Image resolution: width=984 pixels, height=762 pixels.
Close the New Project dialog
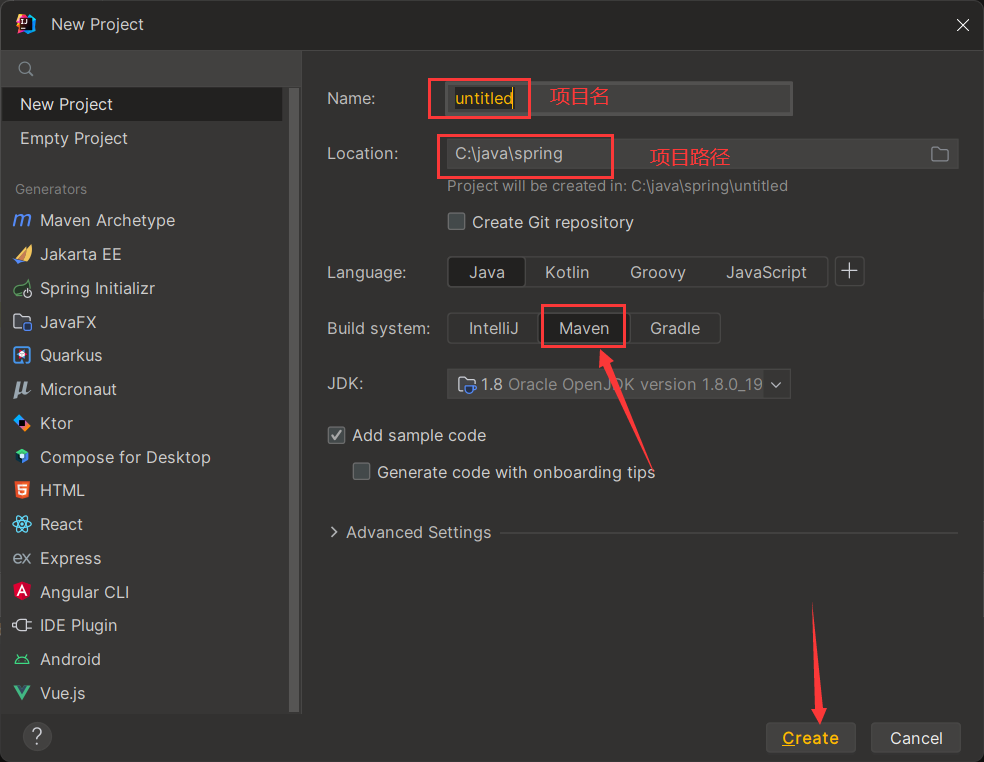click(963, 24)
